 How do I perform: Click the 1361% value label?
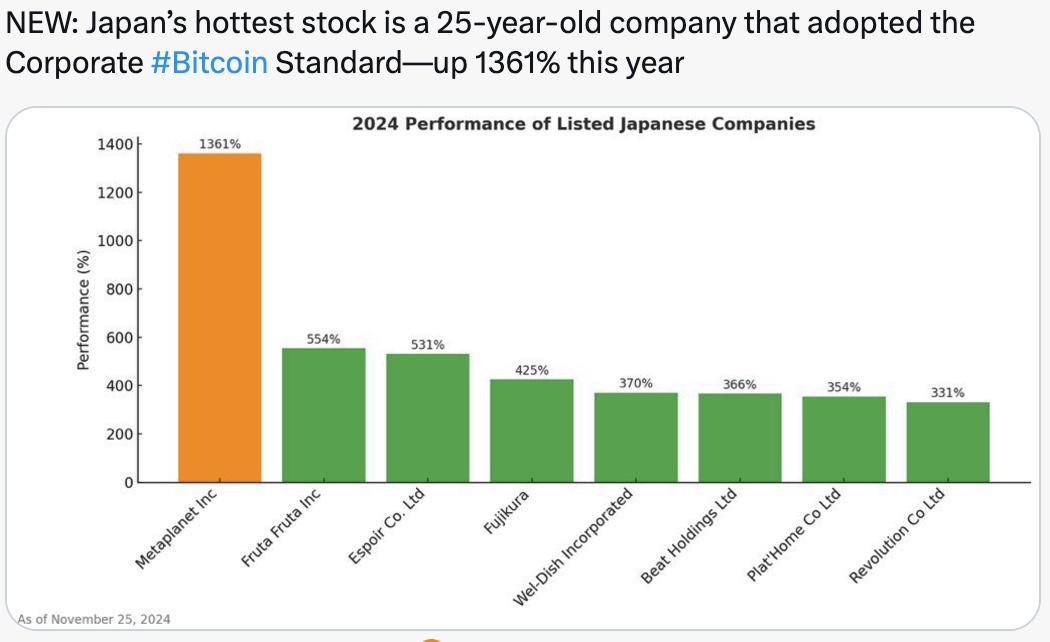(x=220, y=144)
